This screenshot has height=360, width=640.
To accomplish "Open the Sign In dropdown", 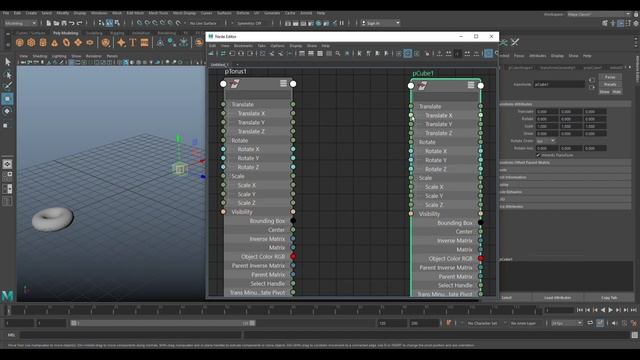I will [380, 23].
